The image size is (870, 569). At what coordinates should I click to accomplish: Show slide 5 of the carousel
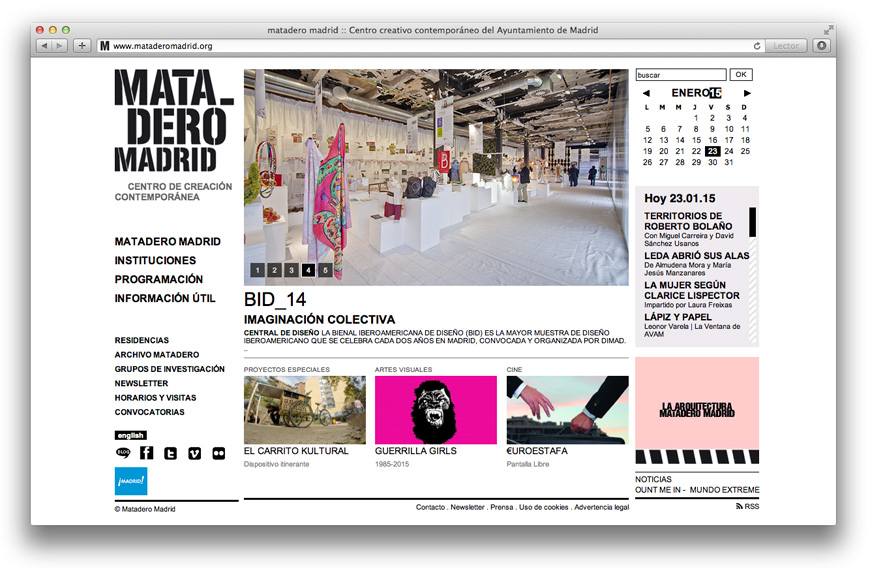pyautogui.click(x=325, y=270)
